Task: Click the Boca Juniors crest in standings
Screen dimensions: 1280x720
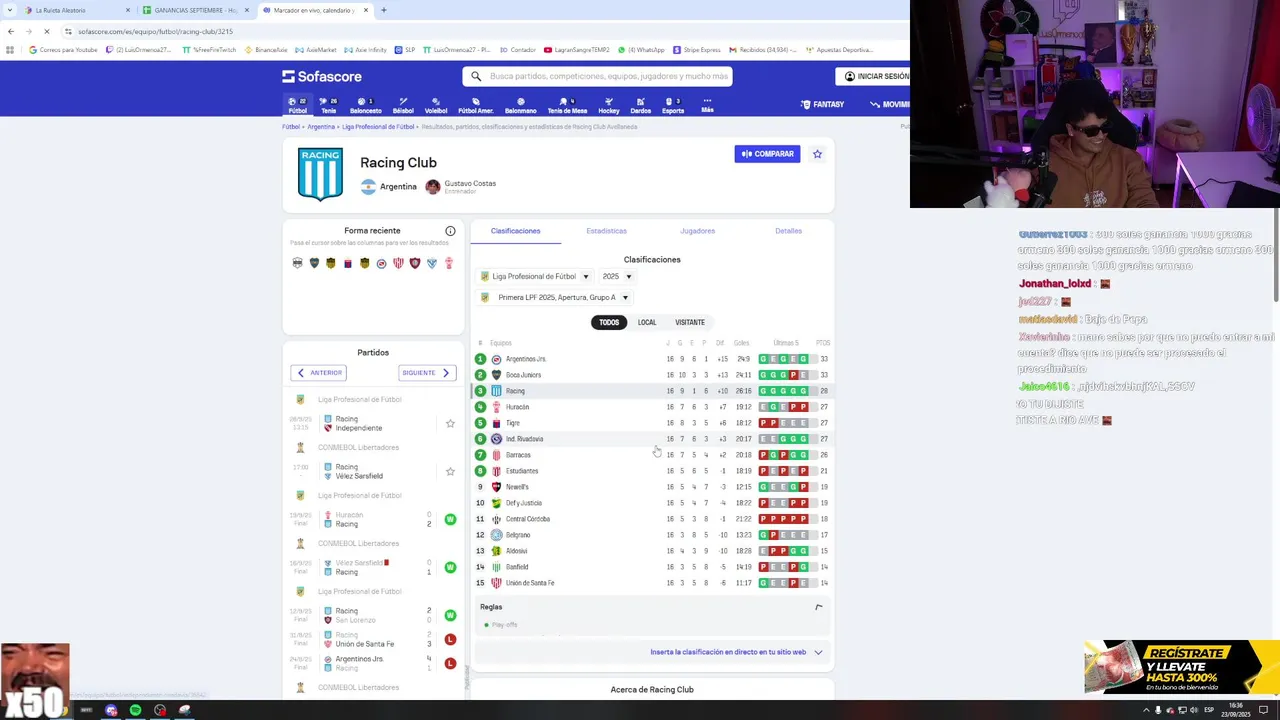Action: [496, 375]
